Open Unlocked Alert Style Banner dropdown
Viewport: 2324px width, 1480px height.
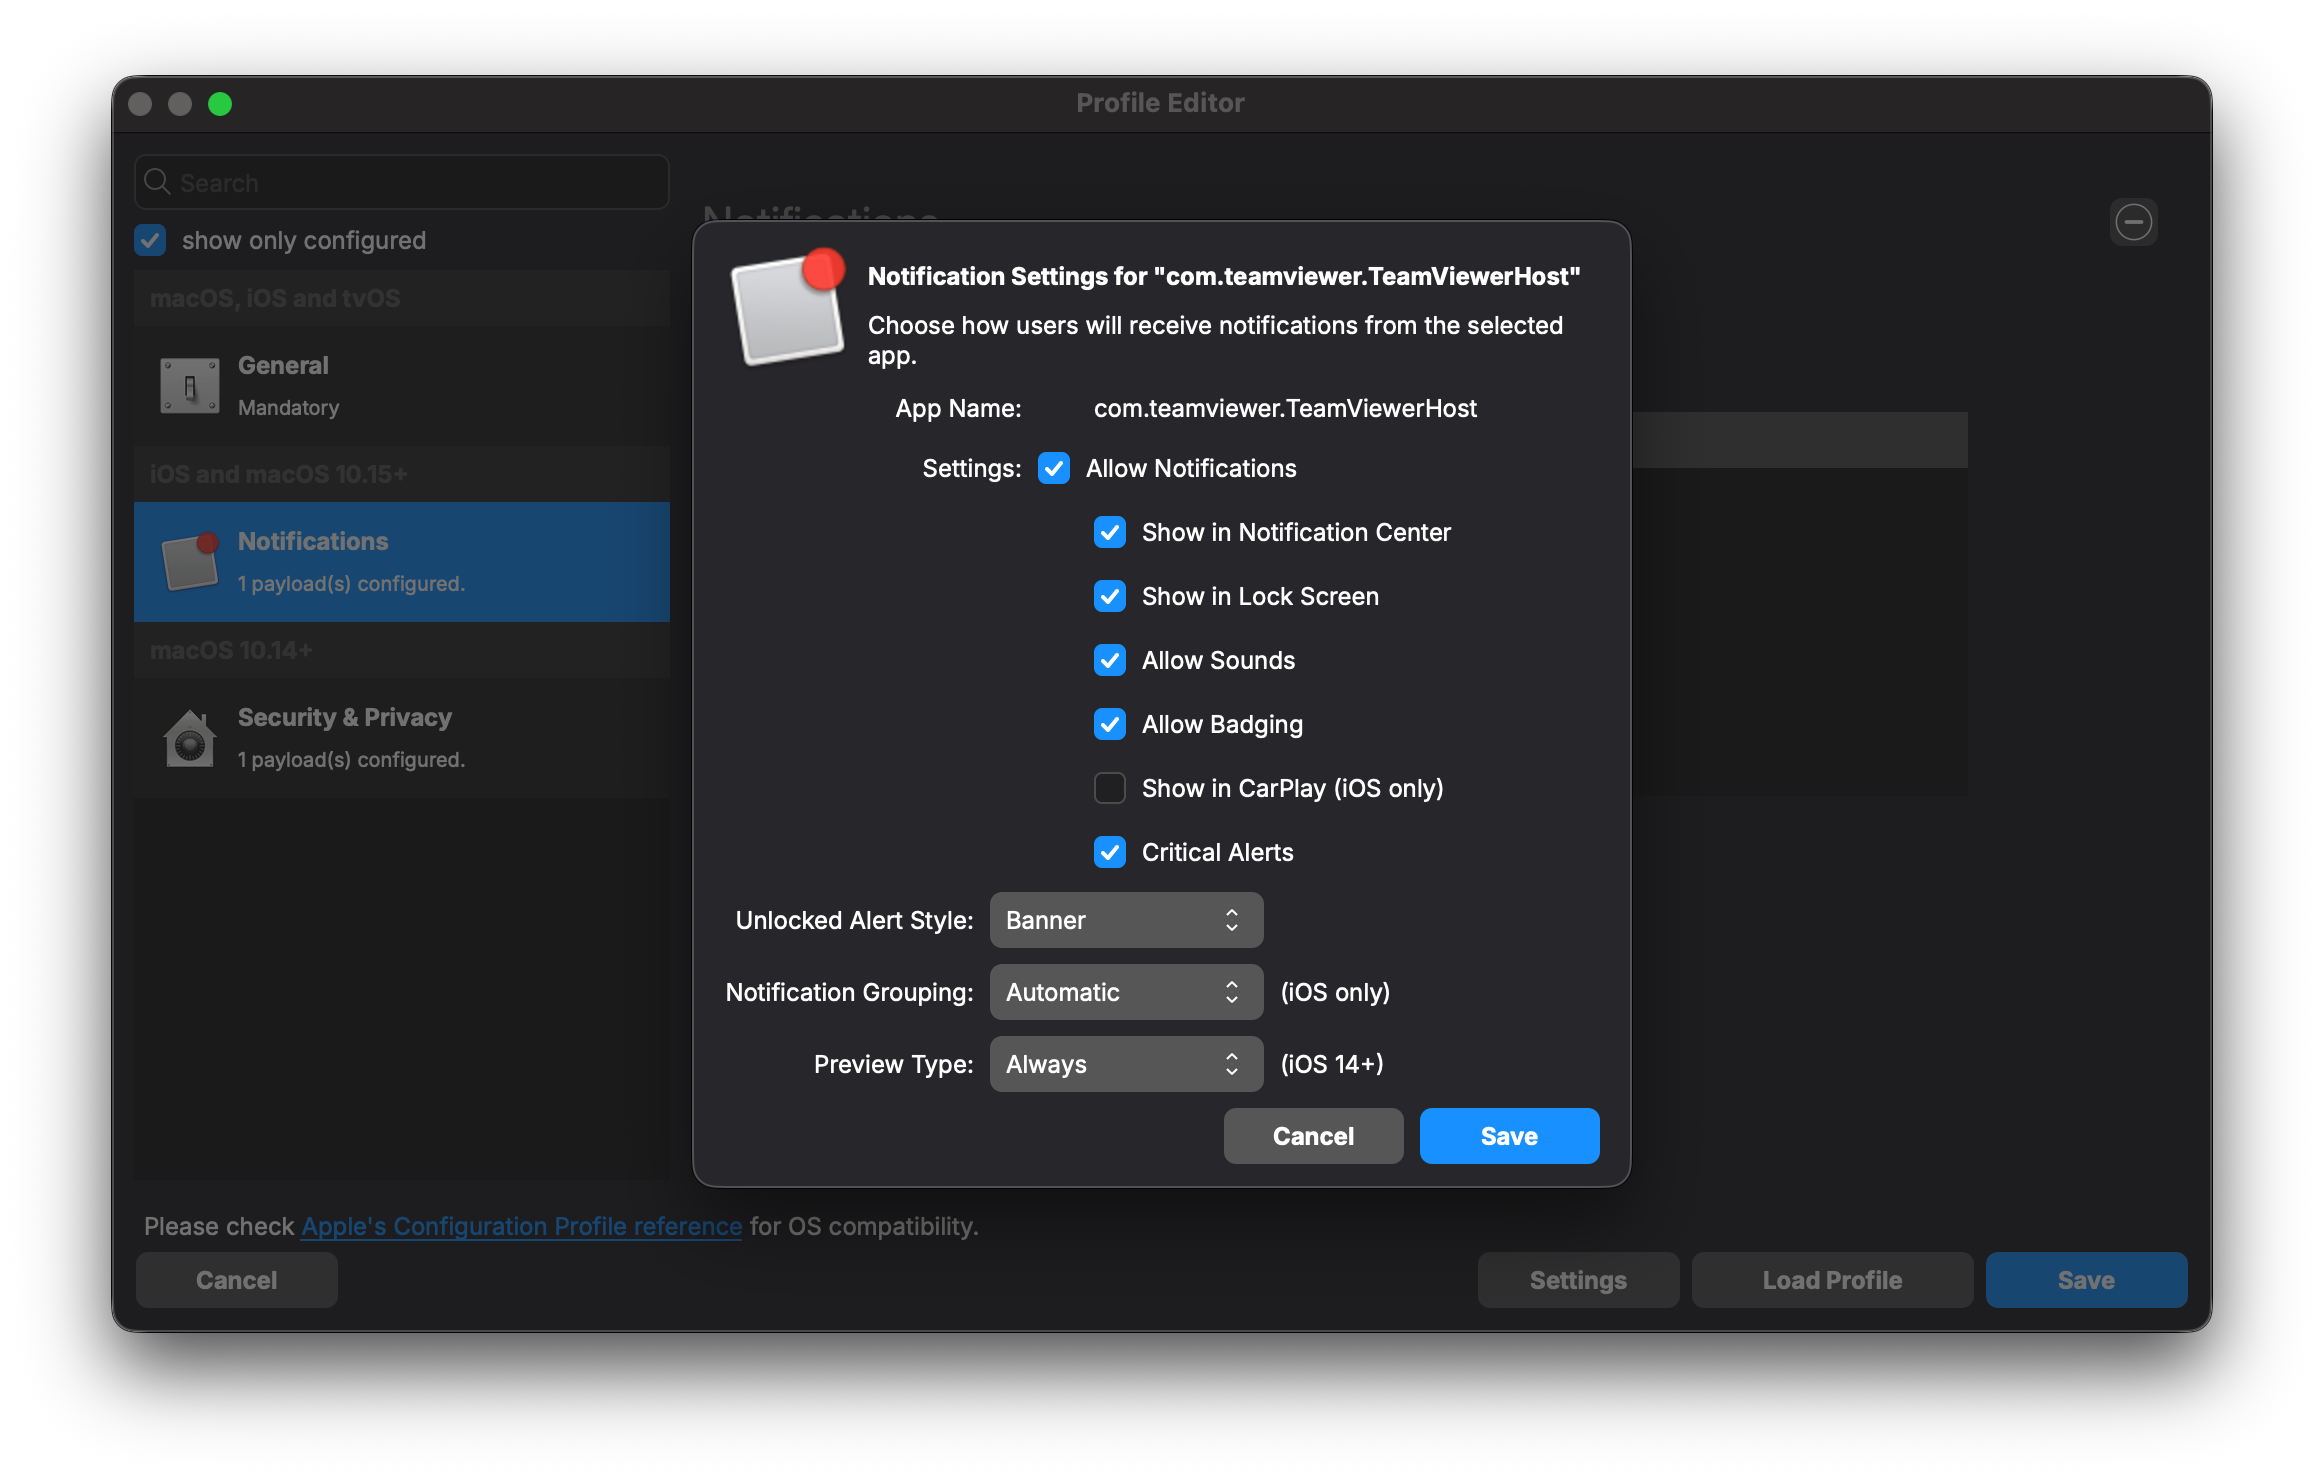tap(1126, 920)
